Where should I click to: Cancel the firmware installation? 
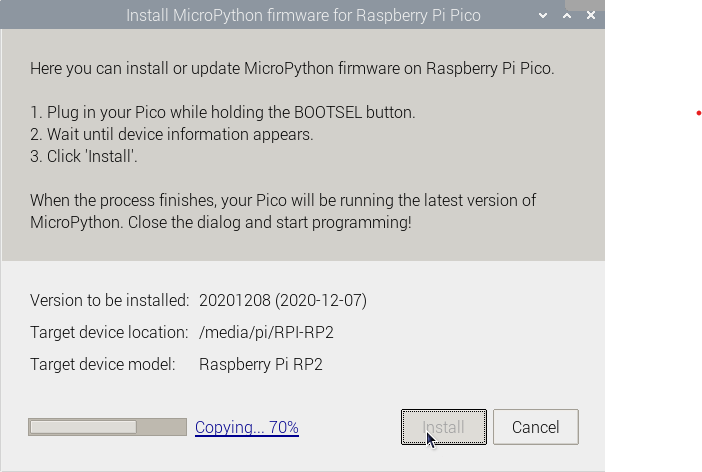point(535,427)
